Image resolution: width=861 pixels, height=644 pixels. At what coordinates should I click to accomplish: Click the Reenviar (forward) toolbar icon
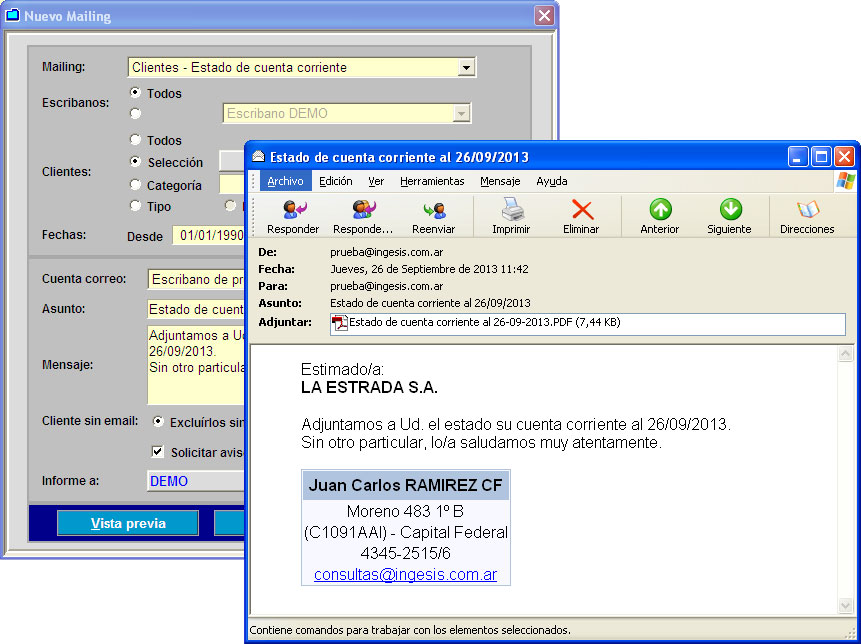point(434,217)
